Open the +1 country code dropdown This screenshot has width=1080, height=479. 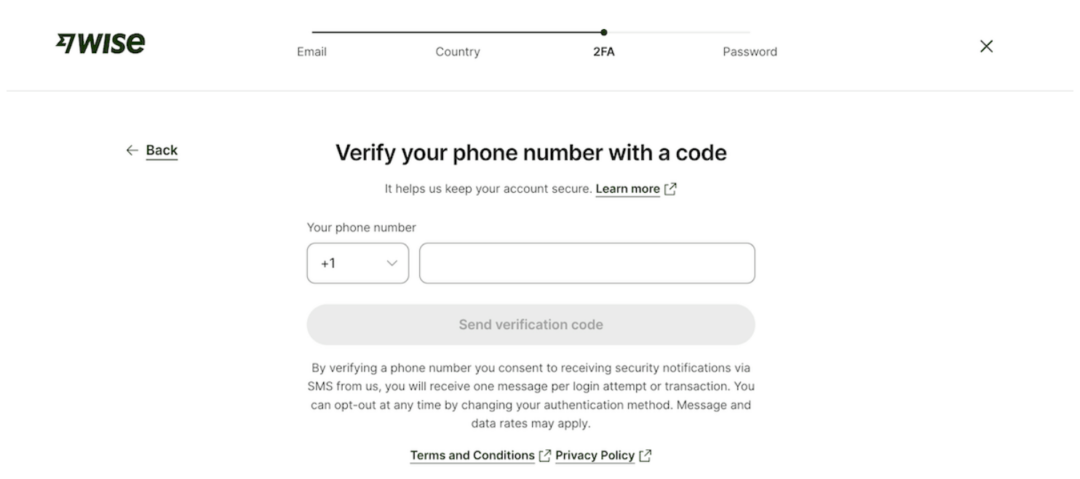[357, 263]
